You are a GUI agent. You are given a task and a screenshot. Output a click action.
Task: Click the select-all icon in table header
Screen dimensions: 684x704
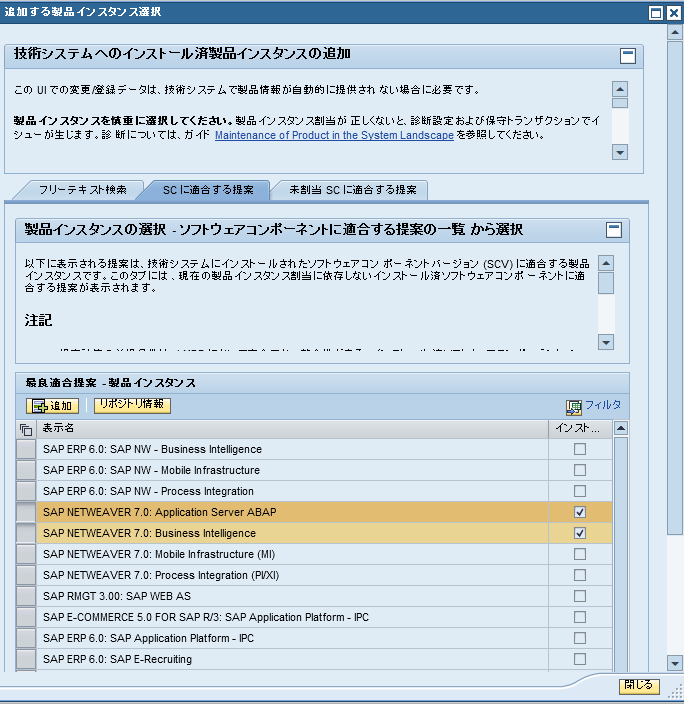26,429
